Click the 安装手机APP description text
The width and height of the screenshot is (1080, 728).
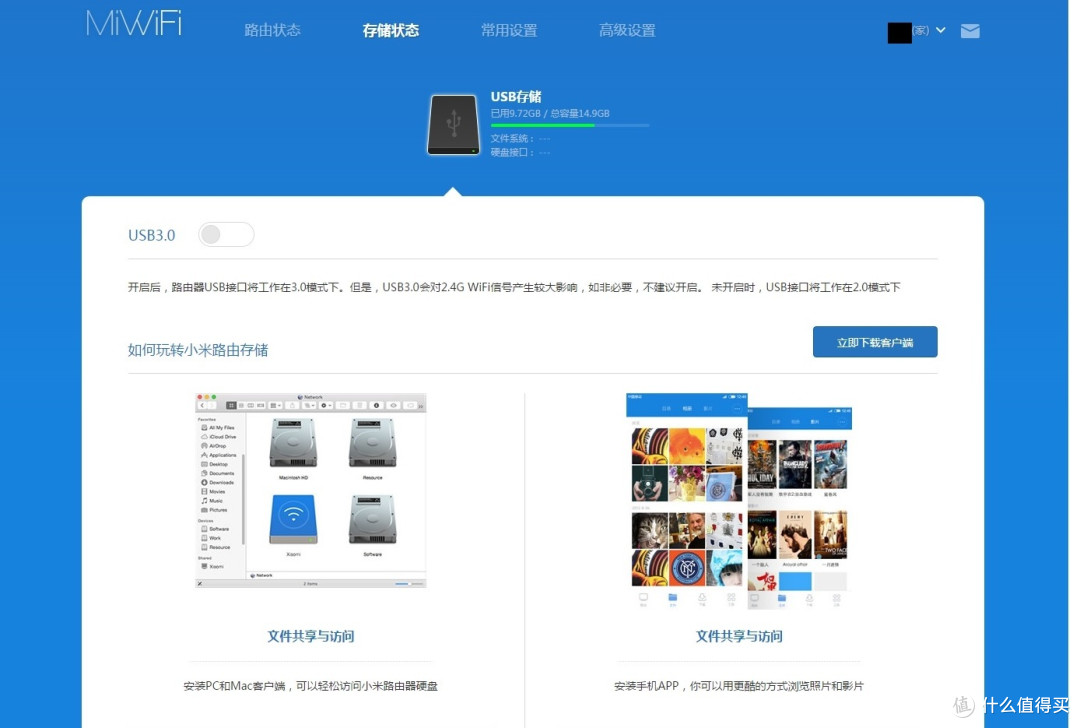coord(738,686)
